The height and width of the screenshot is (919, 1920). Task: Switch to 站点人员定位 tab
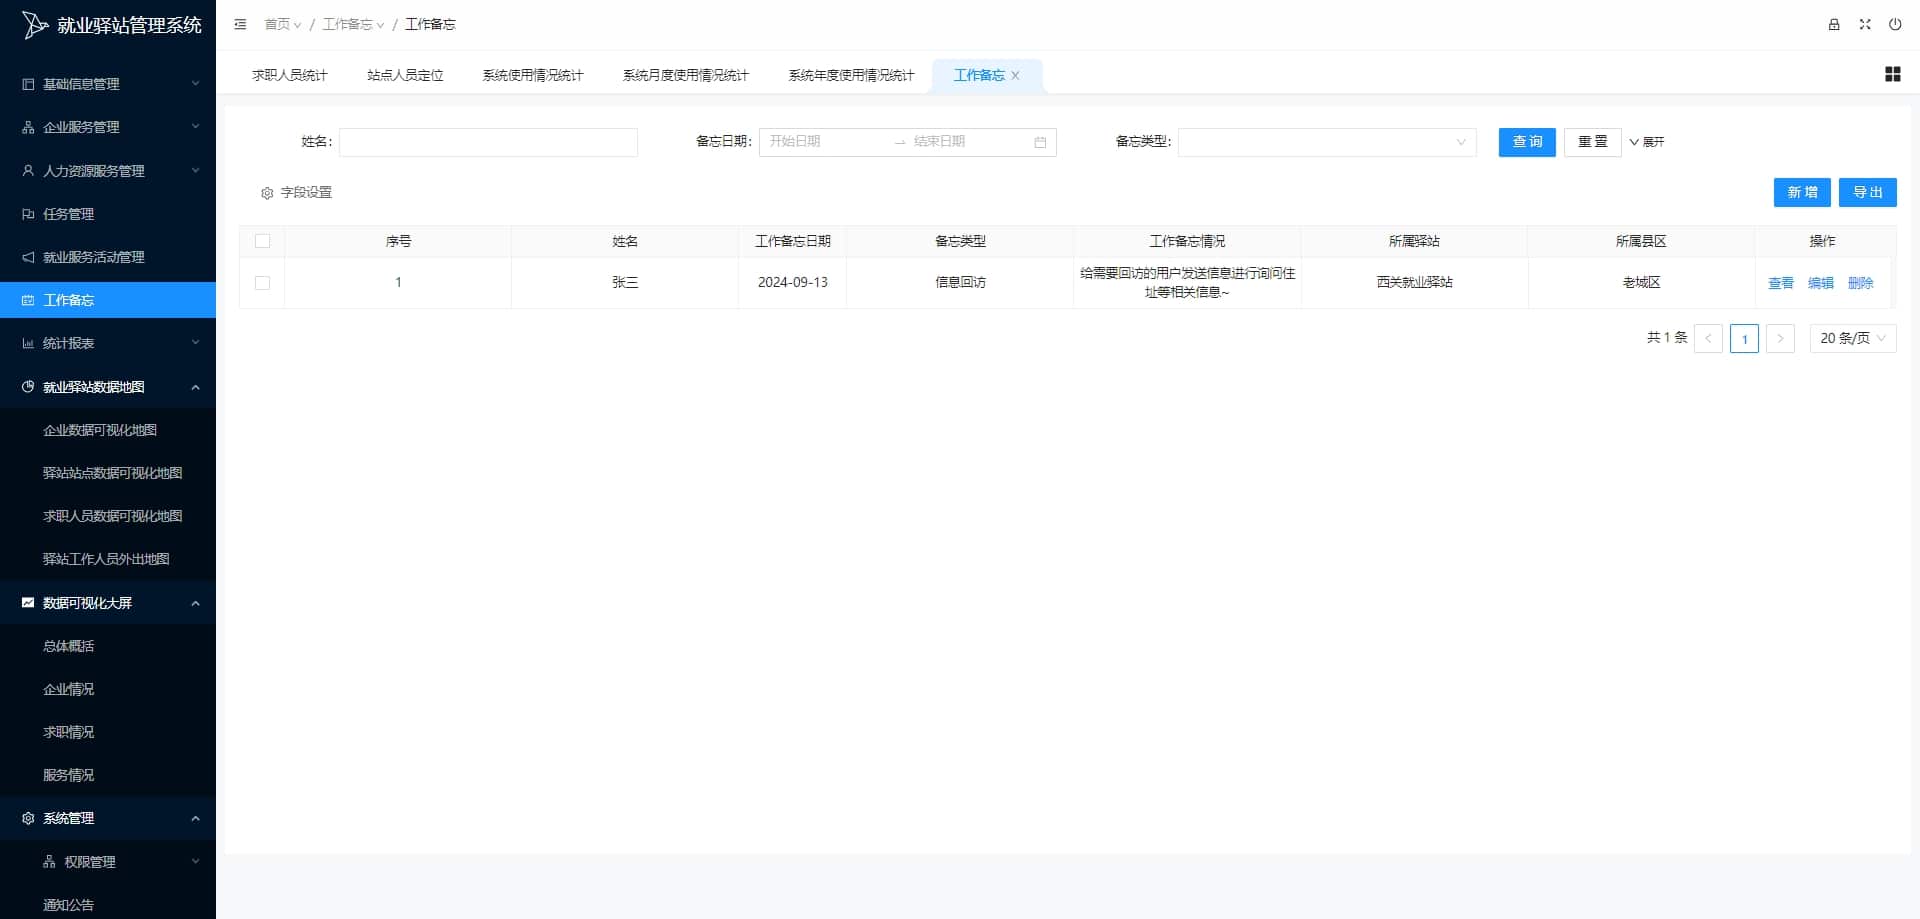tap(405, 75)
